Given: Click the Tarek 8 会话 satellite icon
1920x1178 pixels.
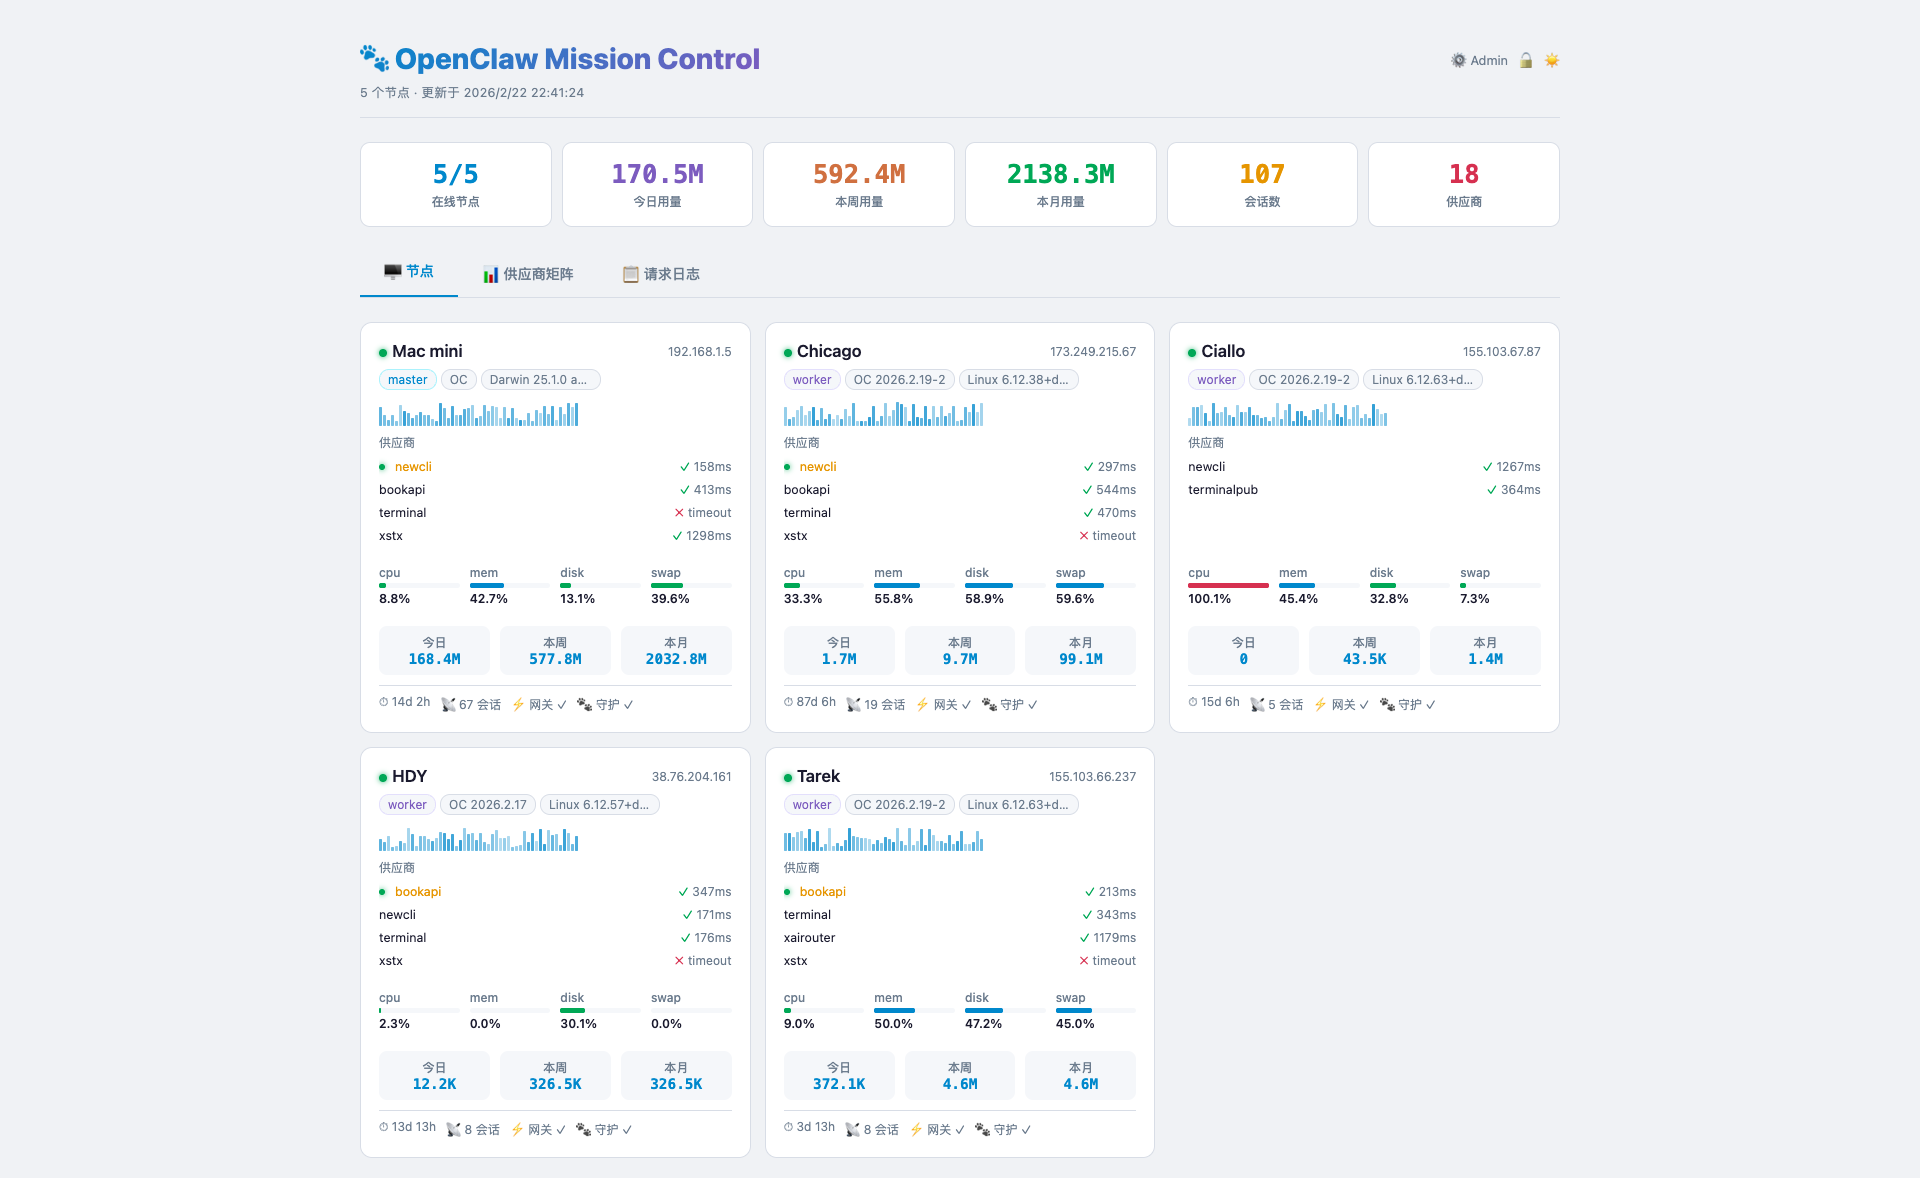Looking at the screenshot, I should [x=853, y=1130].
